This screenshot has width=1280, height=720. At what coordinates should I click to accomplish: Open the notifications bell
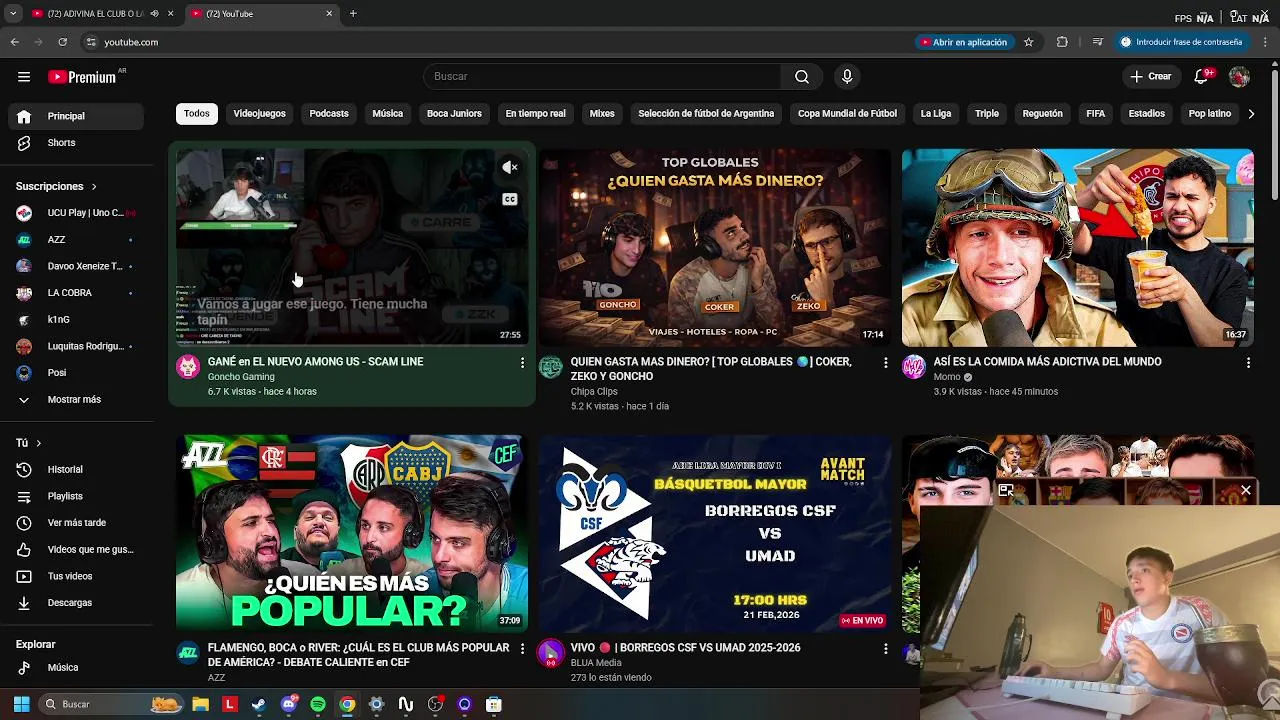(1202, 77)
